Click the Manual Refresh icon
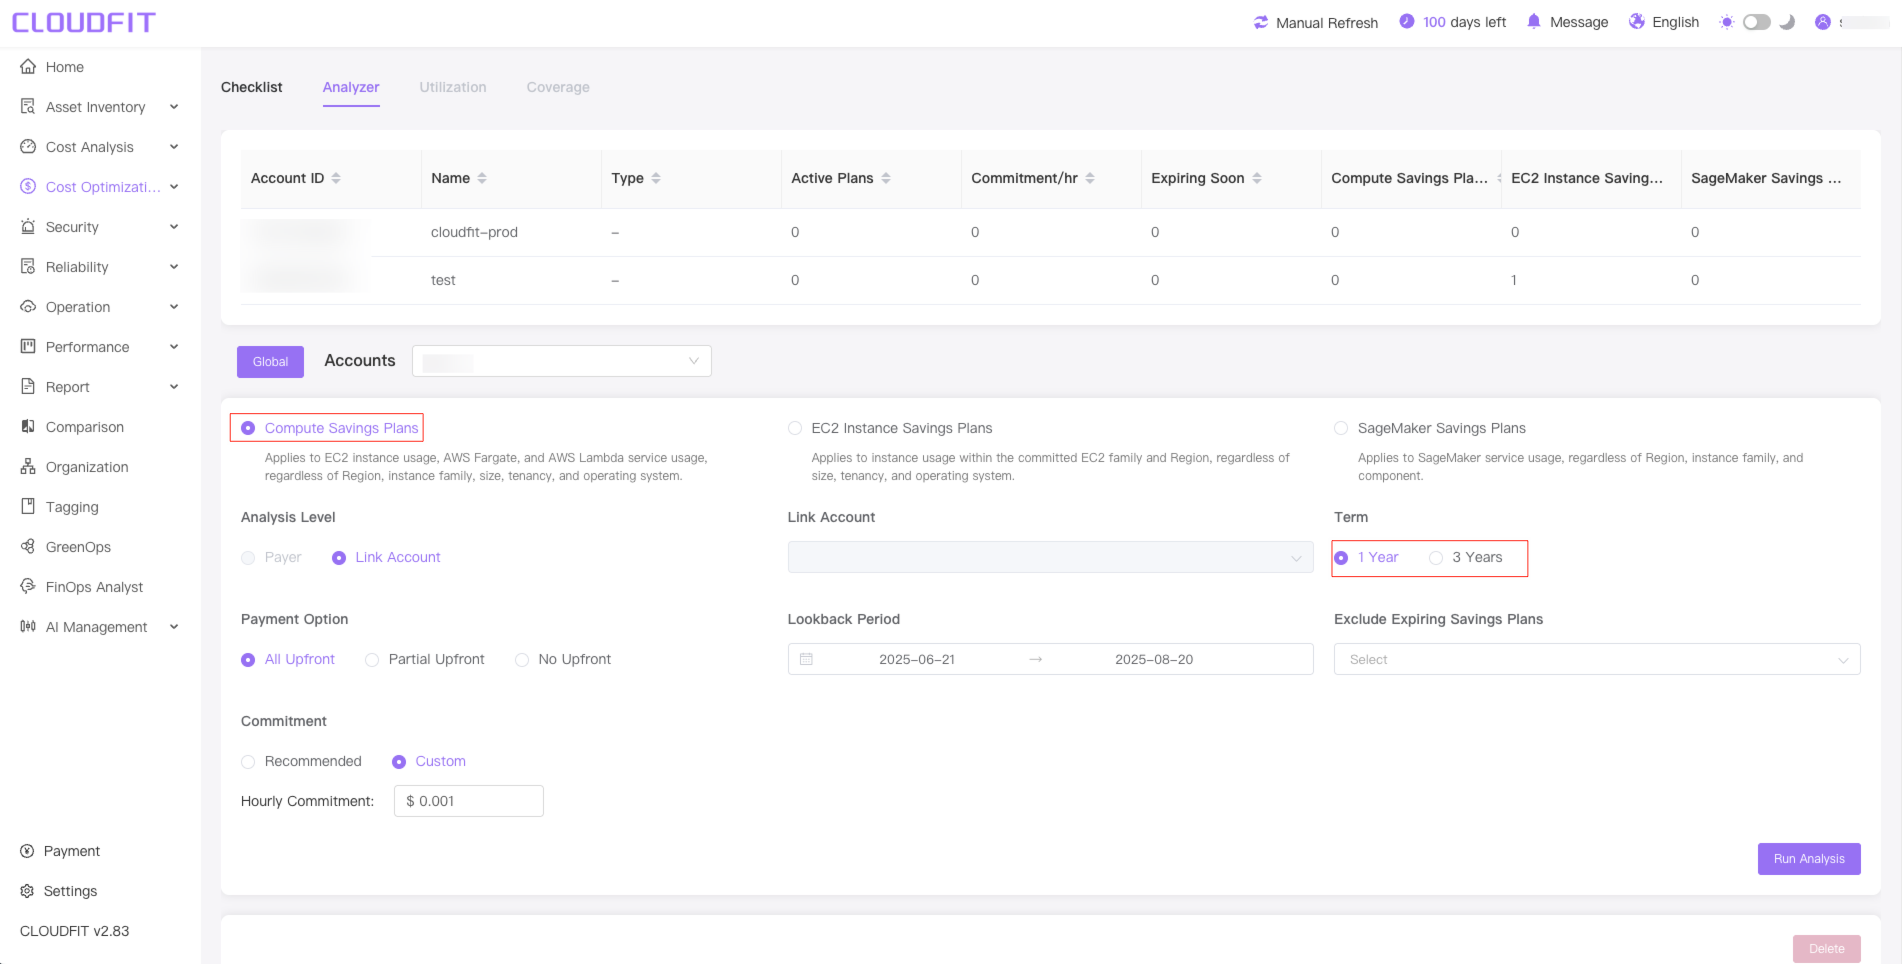Image resolution: width=1902 pixels, height=964 pixels. click(1261, 22)
